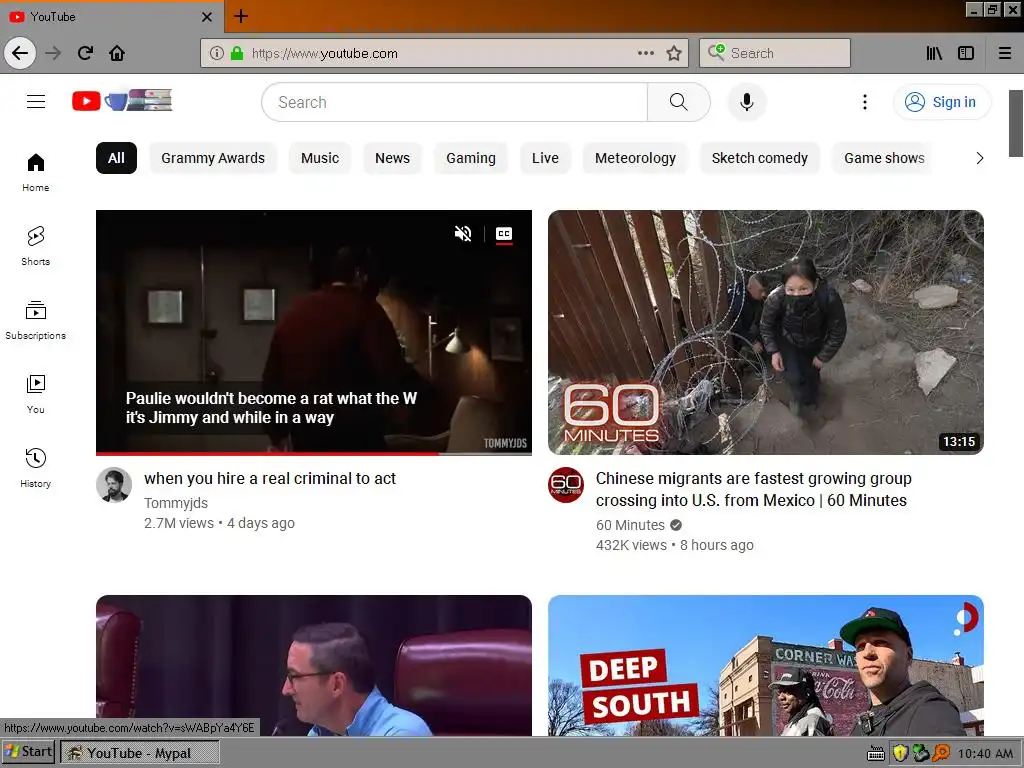Click the orange magnifier tray icon
The width and height of the screenshot is (1024, 768).
coord(941,754)
